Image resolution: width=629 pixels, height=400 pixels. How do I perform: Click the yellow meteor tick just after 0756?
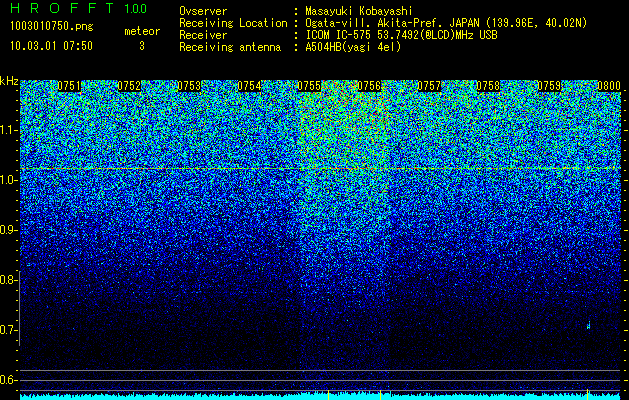pos(380,394)
